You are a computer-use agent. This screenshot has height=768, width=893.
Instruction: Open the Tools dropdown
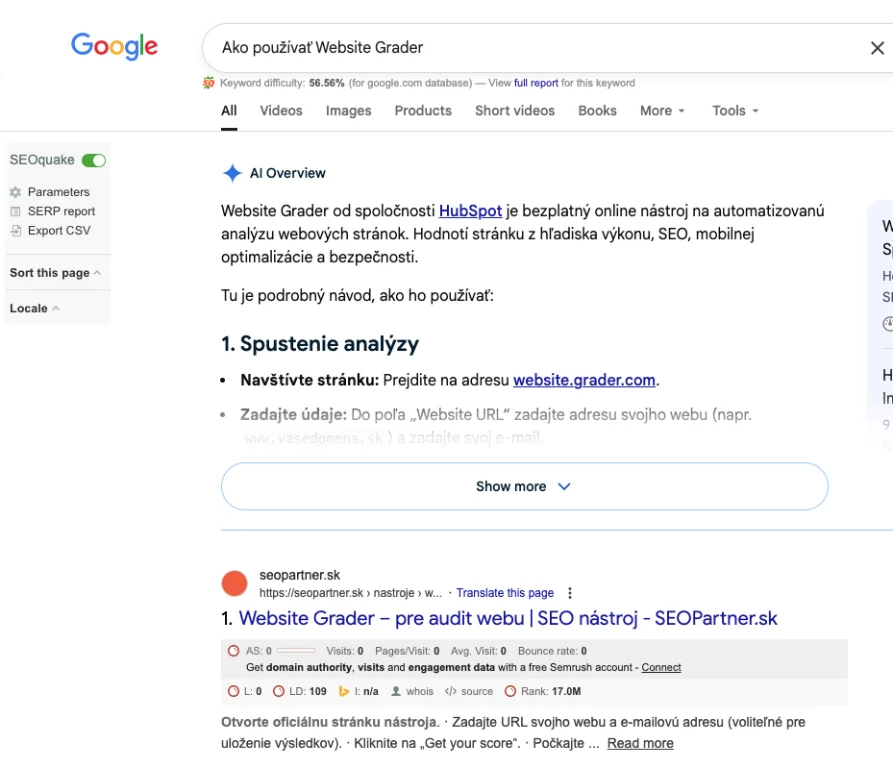pyautogui.click(x=735, y=111)
